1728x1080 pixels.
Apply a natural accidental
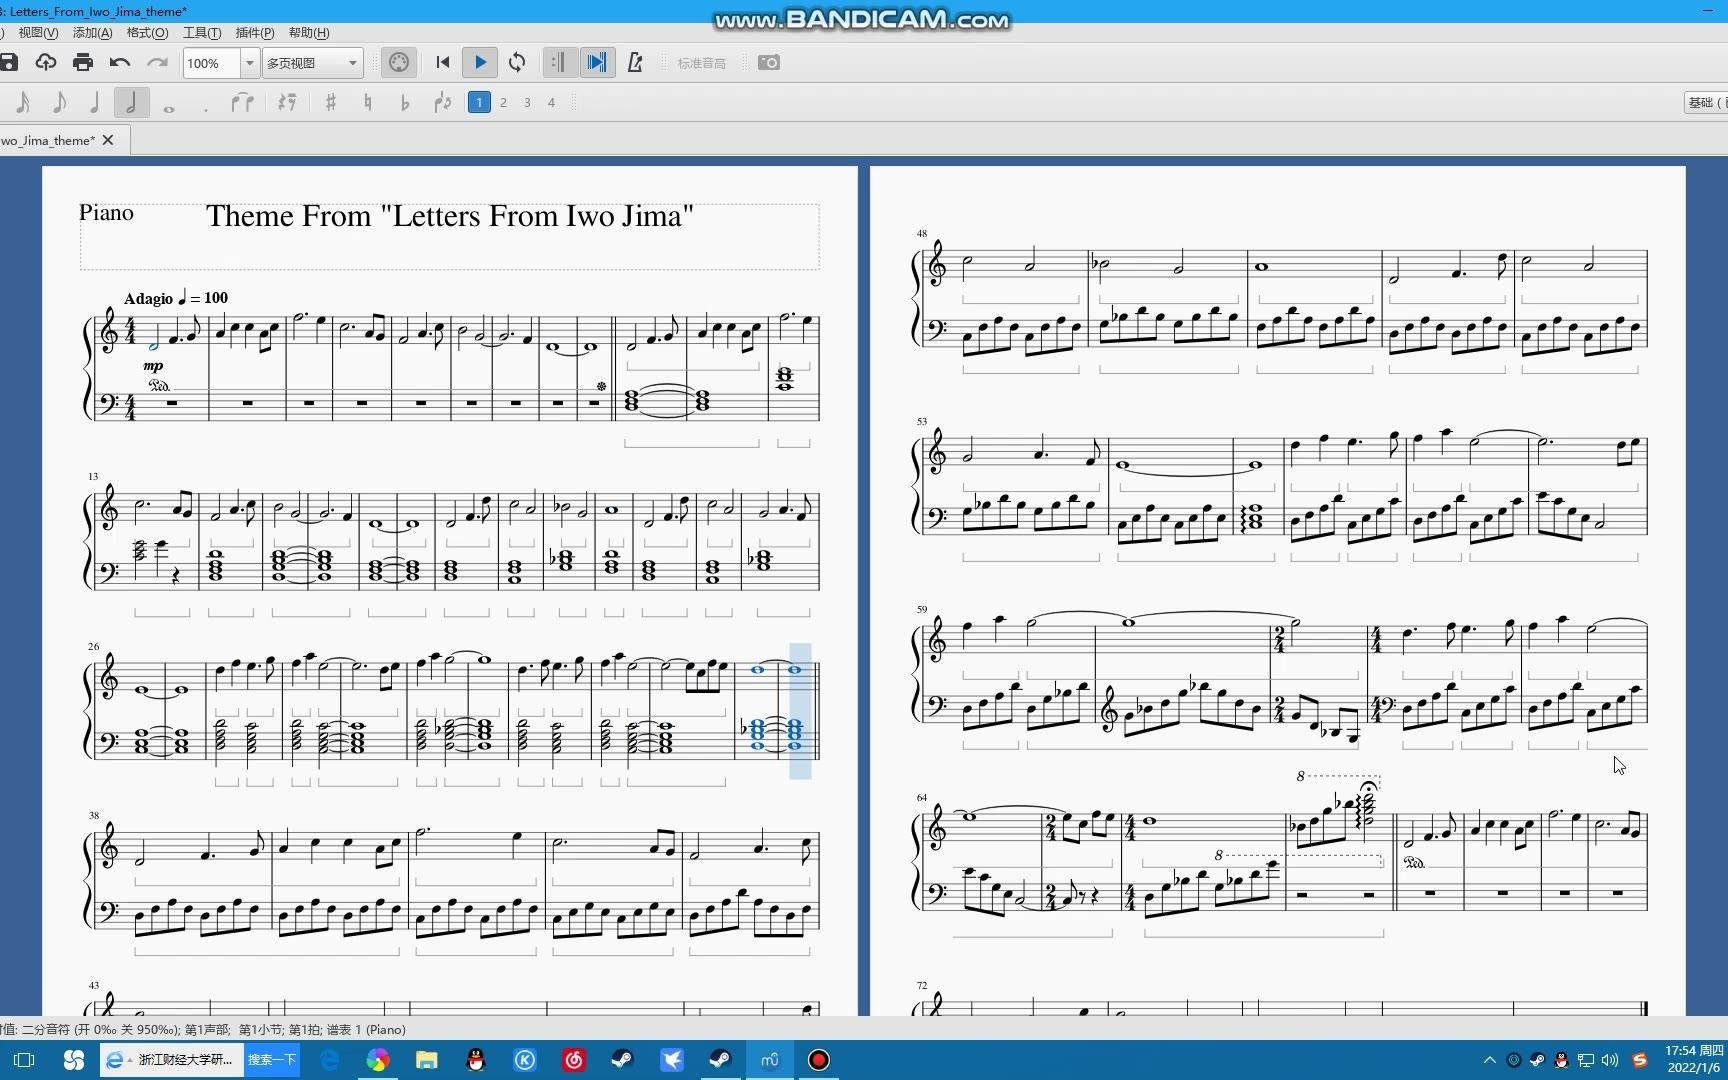(367, 102)
